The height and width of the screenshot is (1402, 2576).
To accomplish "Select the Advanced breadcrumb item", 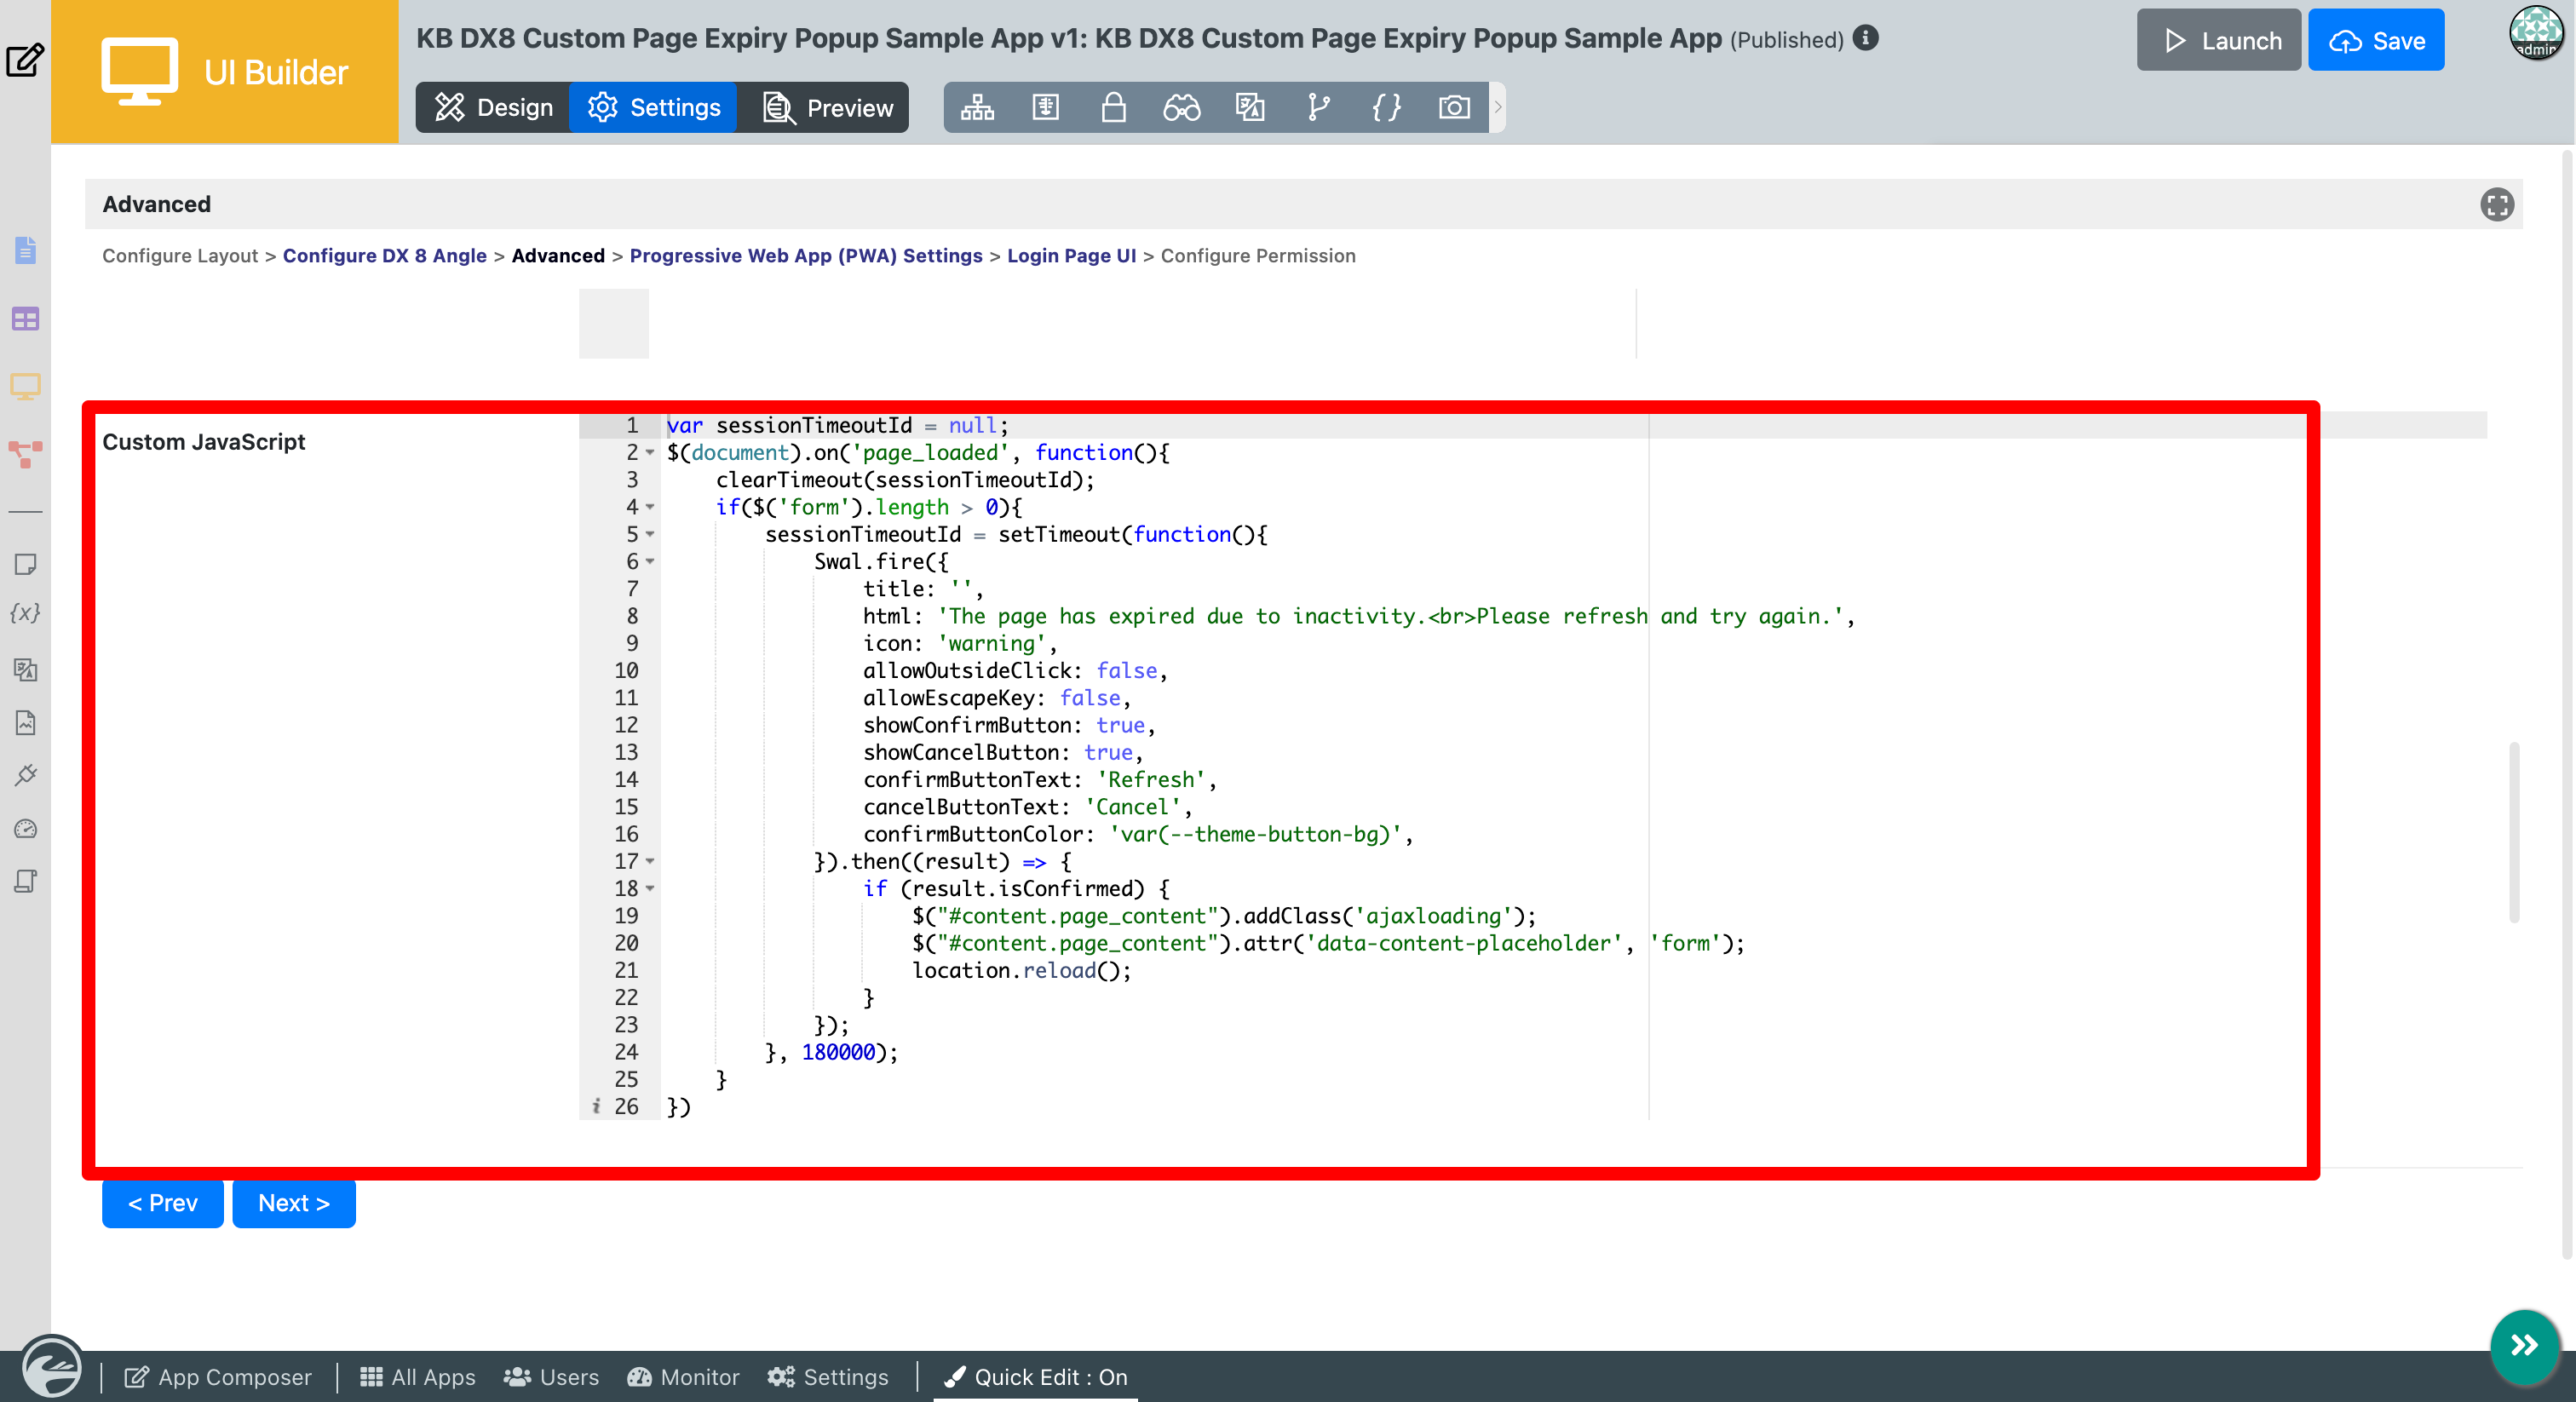I will (x=558, y=256).
